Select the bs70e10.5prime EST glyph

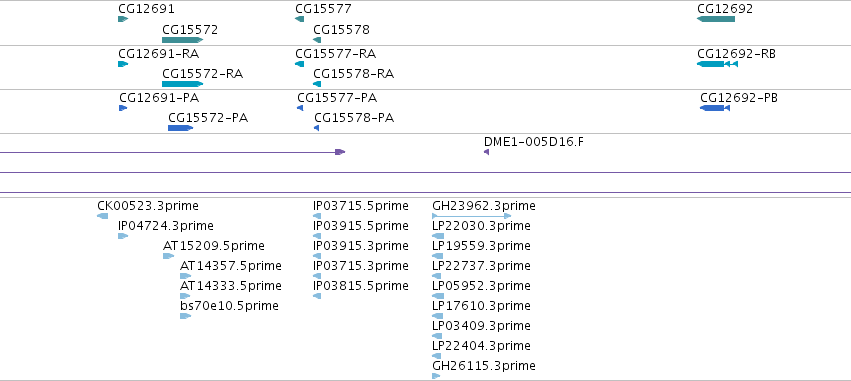click(186, 316)
